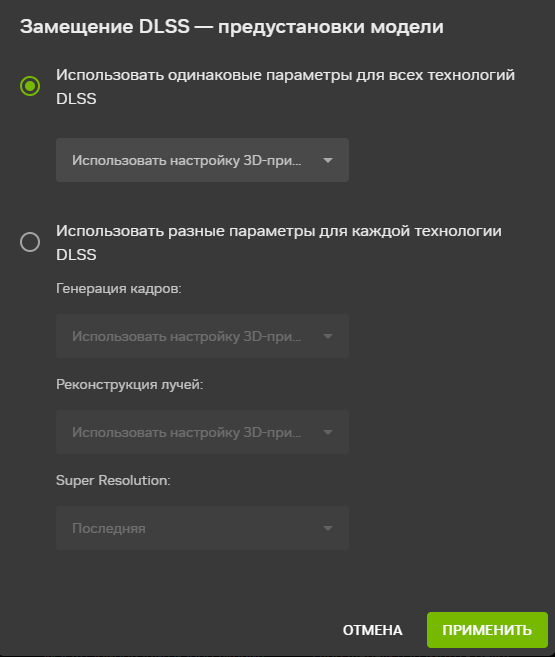Click the 'Использовать одинаковые параметры' option label
The width and height of the screenshot is (555, 657).
pyautogui.click(x=285, y=87)
